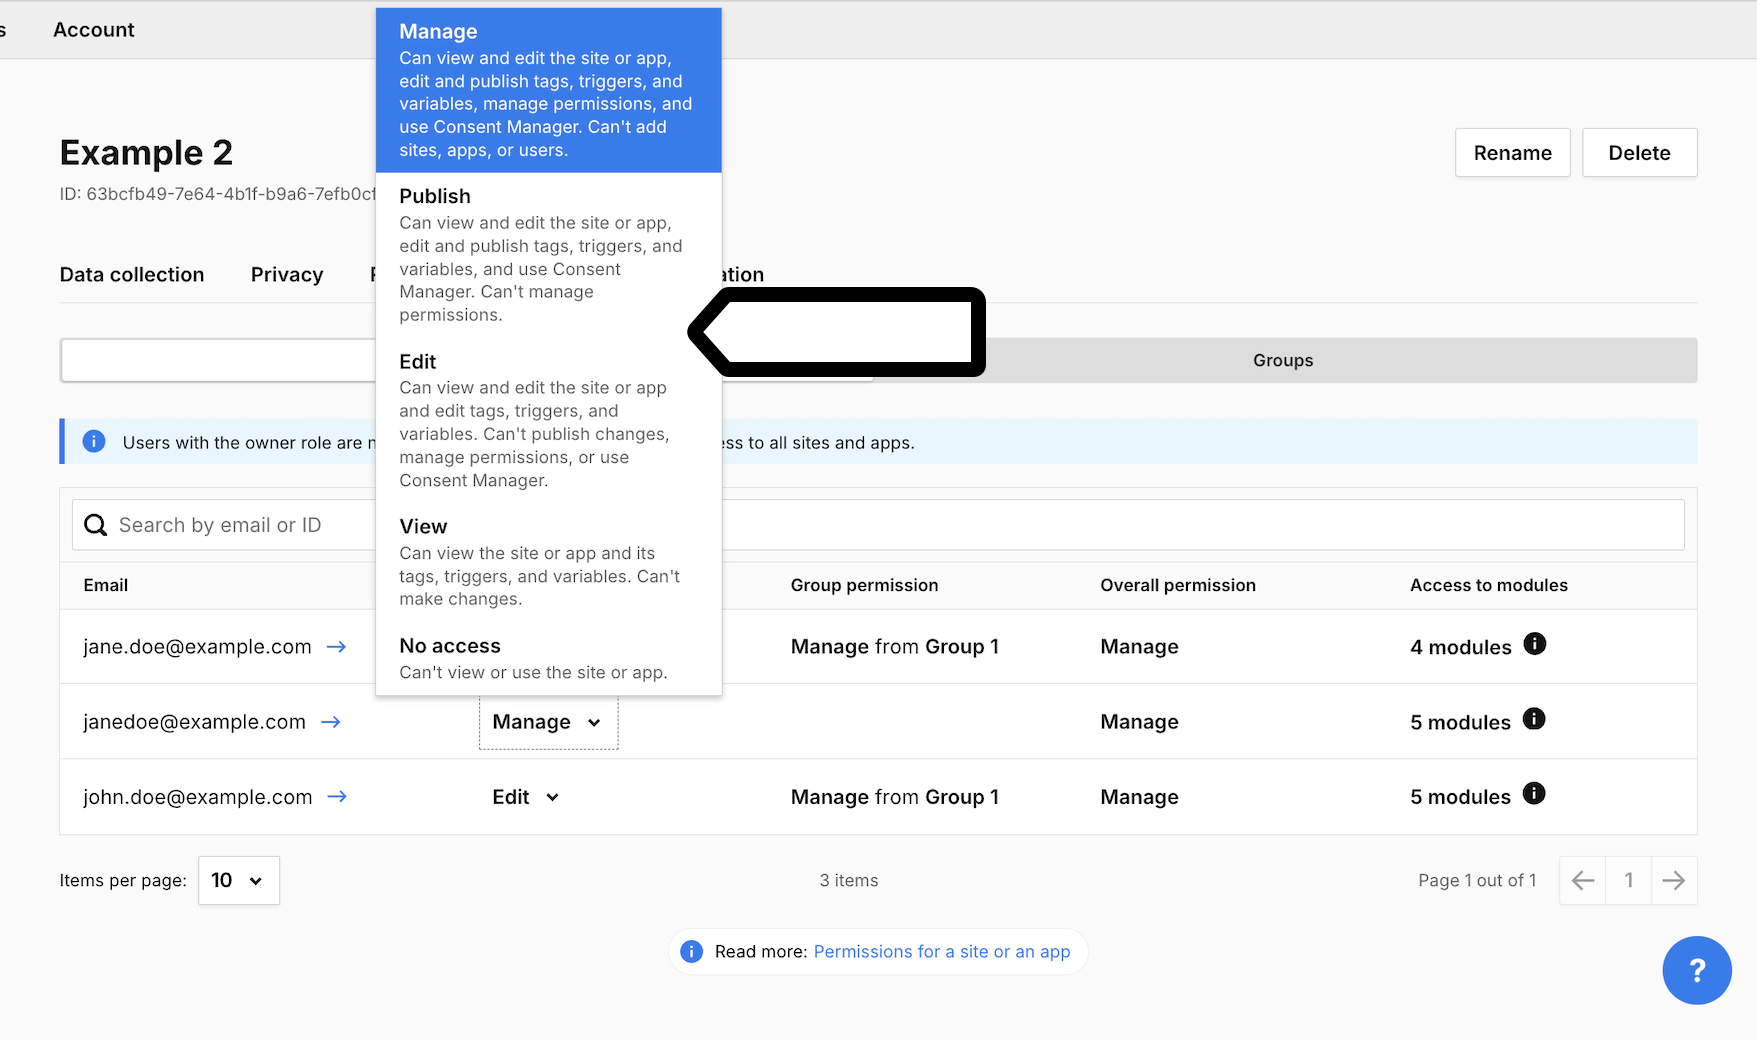Click the Group permission column header
This screenshot has height=1040, width=1757.
[865, 585]
